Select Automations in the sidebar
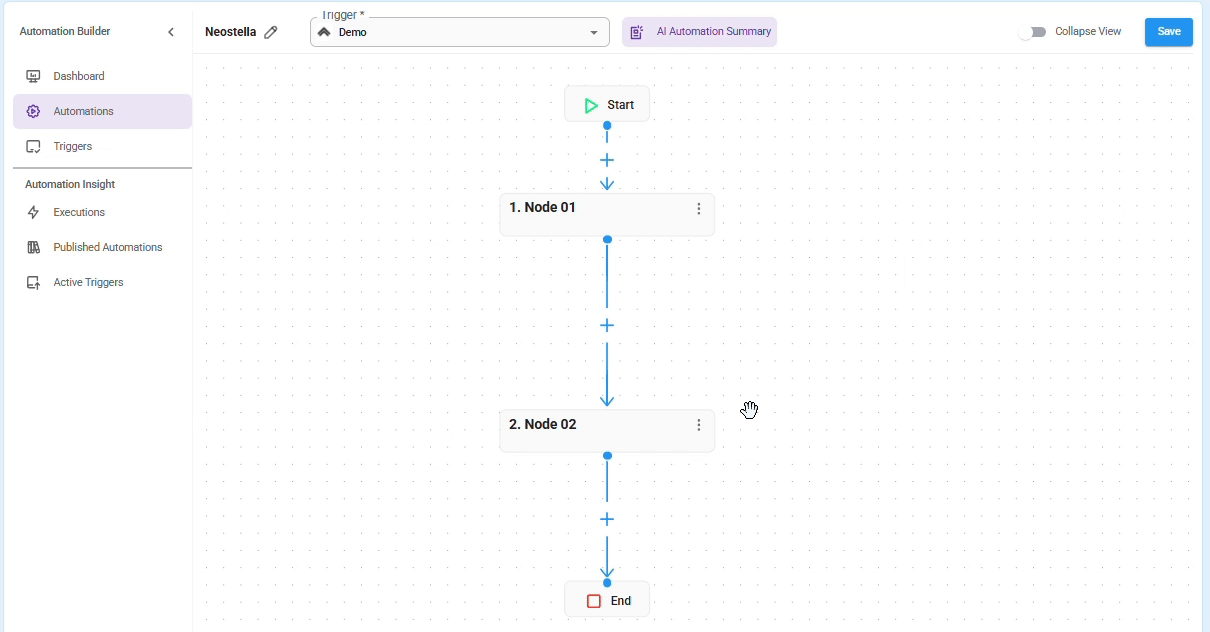 point(84,111)
